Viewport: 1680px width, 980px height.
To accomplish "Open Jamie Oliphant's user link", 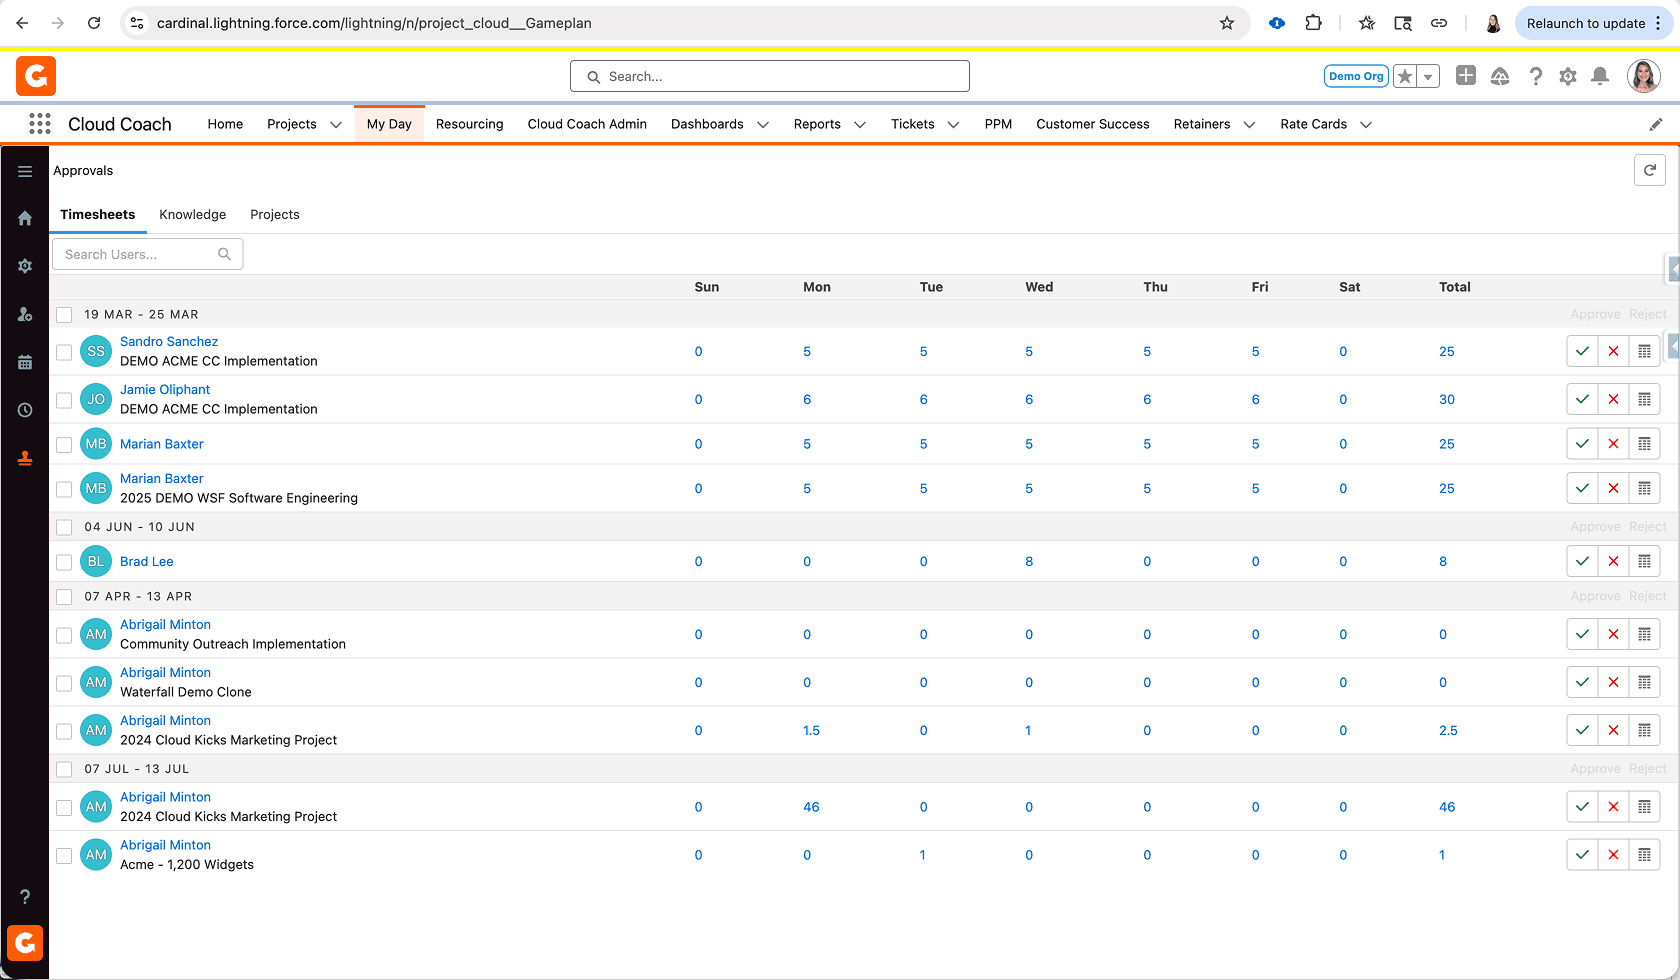I will 165,389.
